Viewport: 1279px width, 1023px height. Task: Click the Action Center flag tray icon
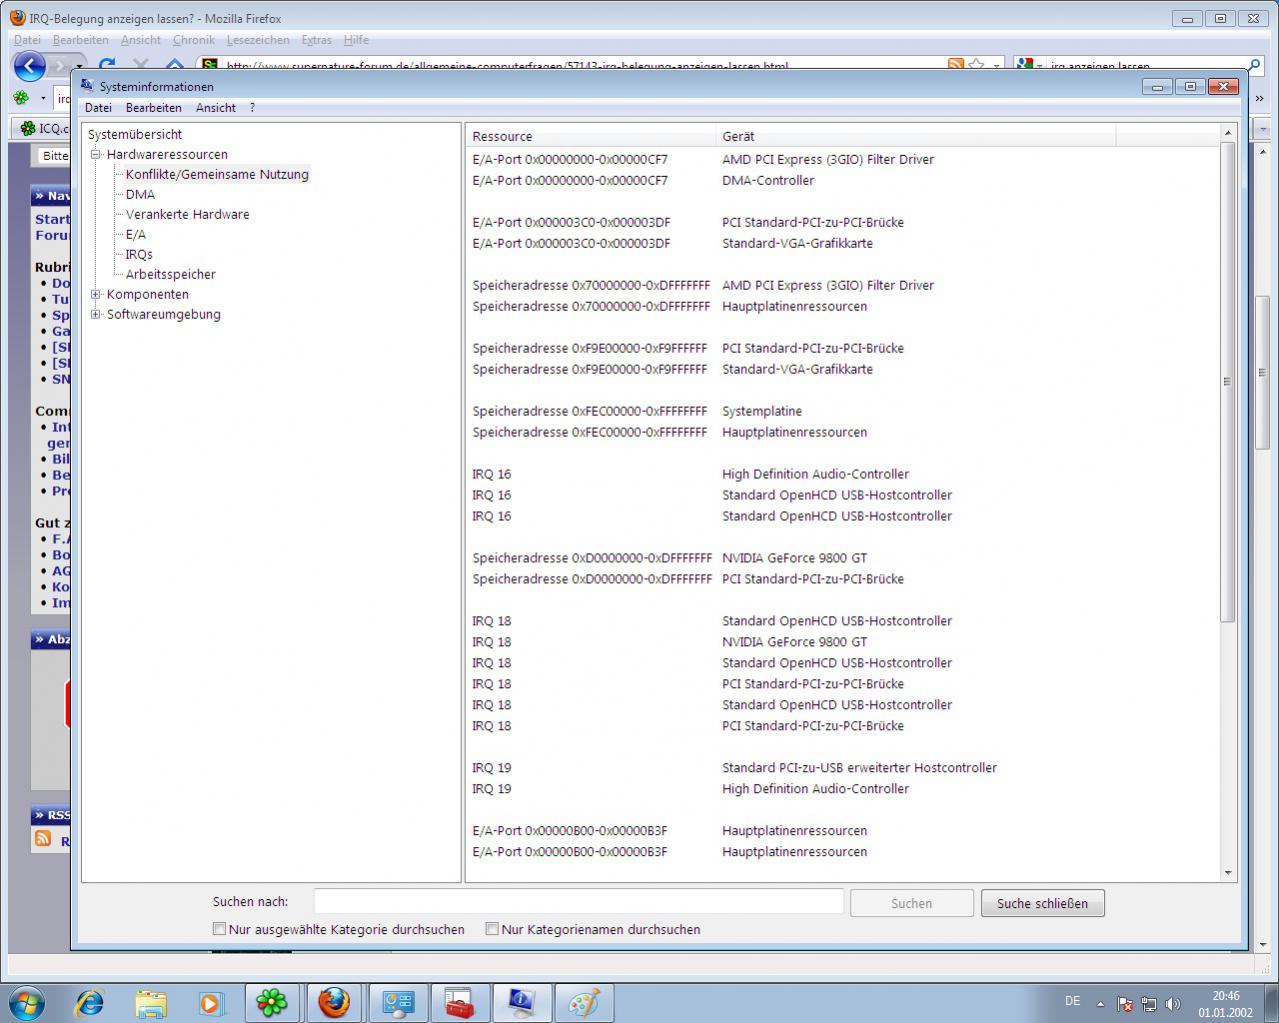point(1125,1003)
